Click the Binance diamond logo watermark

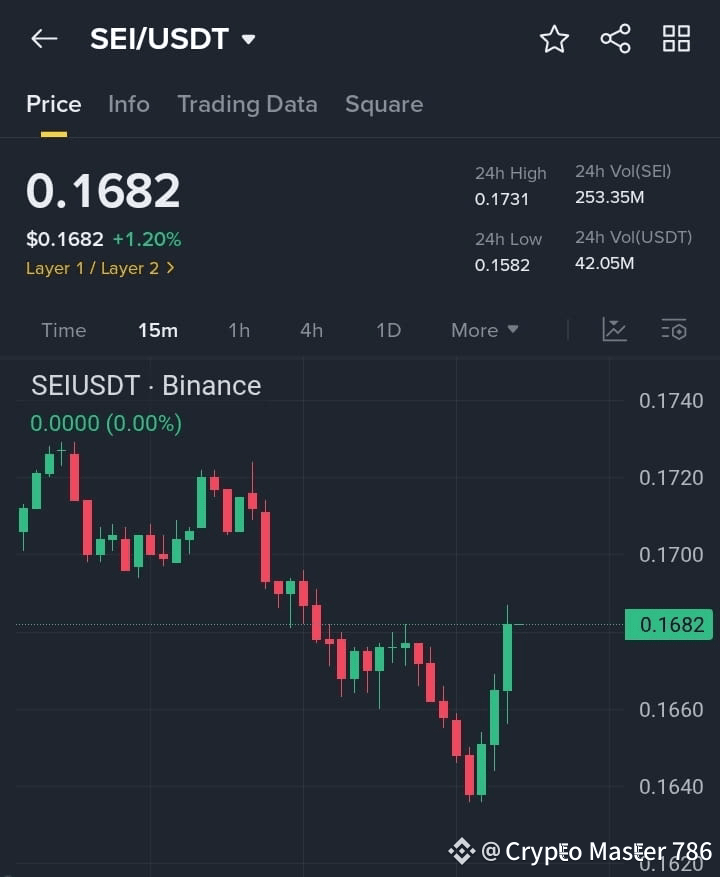pyautogui.click(x=462, y=852)
